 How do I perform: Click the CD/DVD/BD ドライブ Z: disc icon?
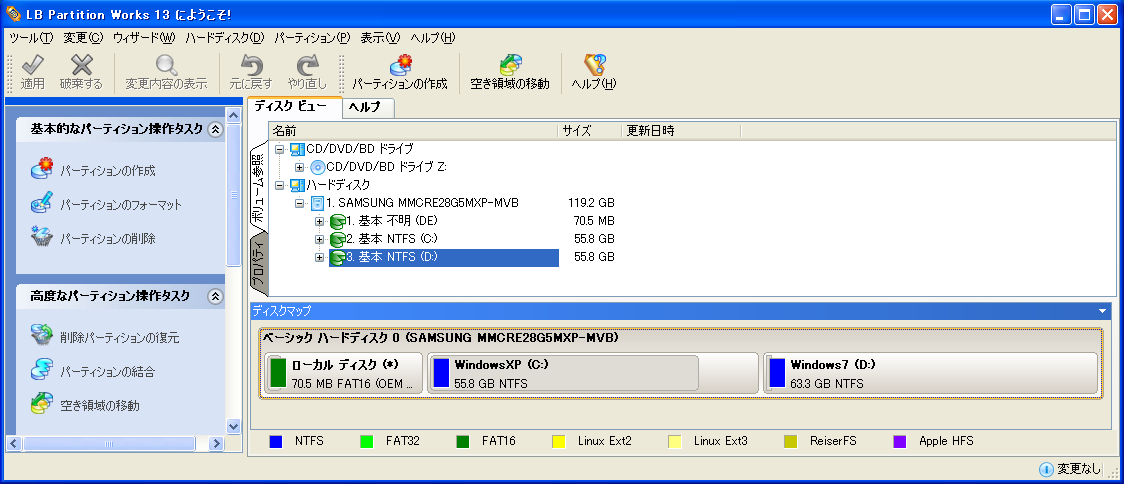tap(318, 167)
